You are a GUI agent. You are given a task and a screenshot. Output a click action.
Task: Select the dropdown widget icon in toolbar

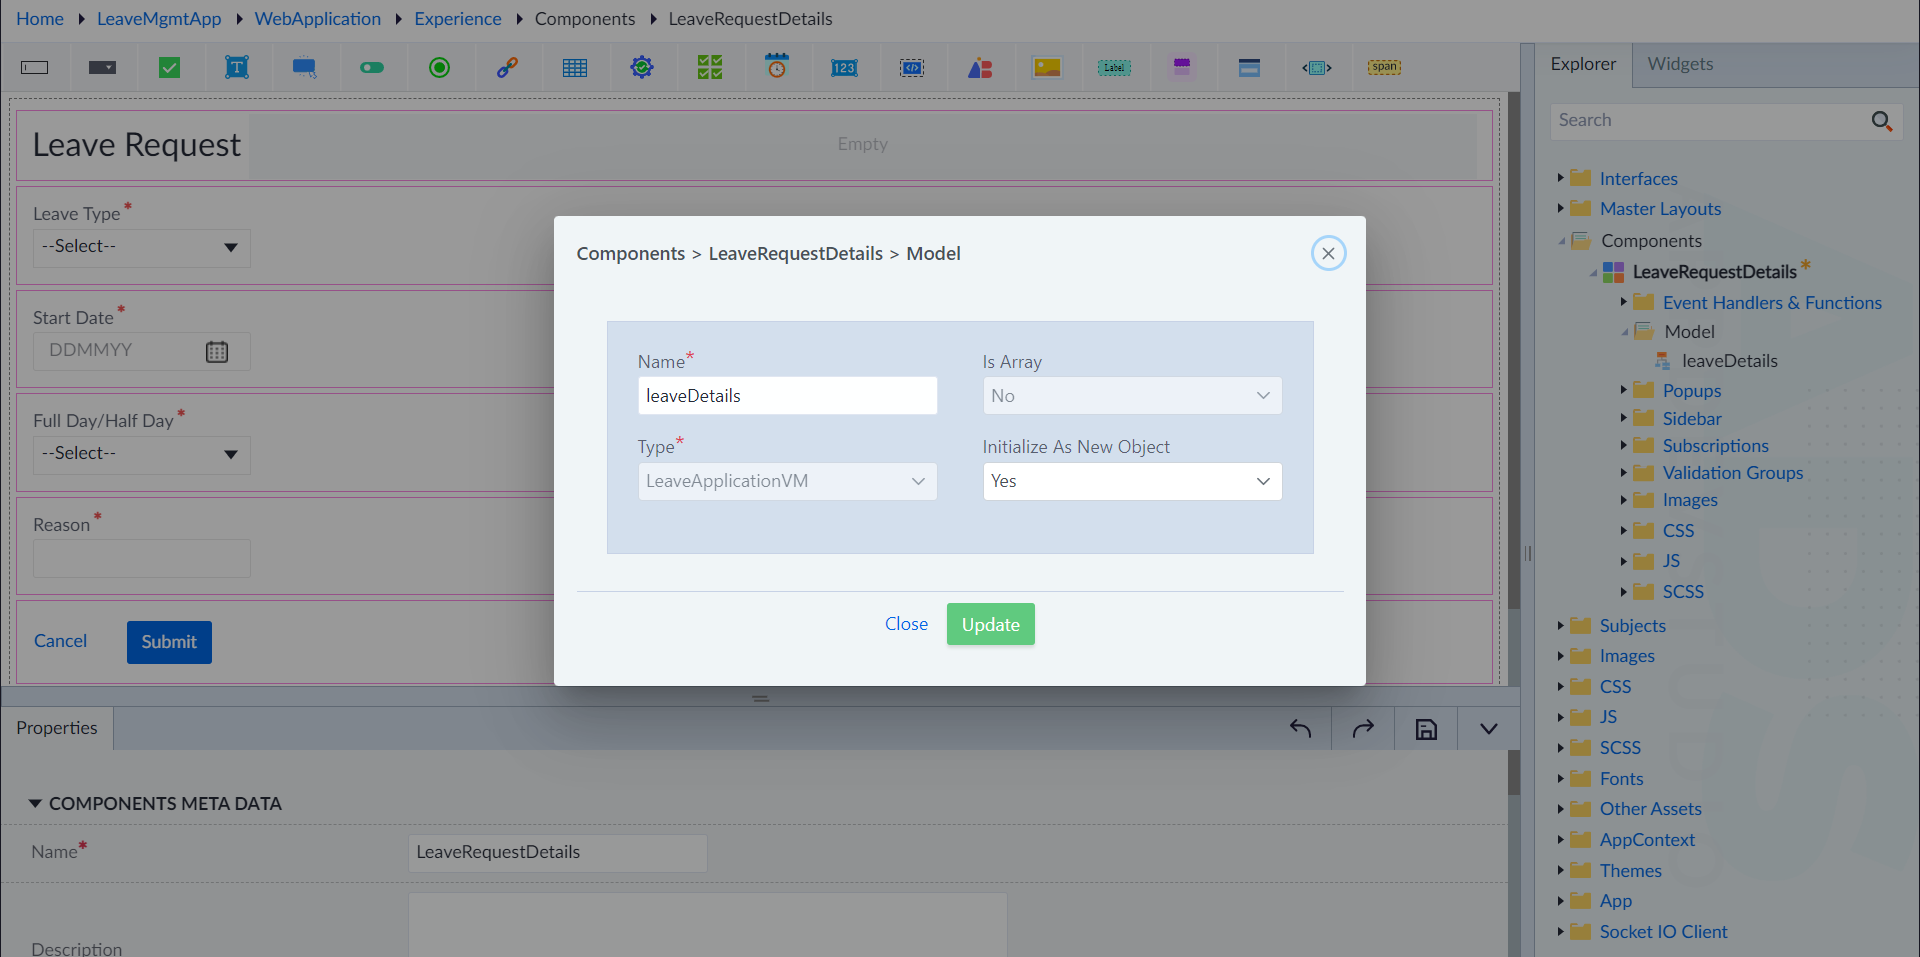[102, 68]
